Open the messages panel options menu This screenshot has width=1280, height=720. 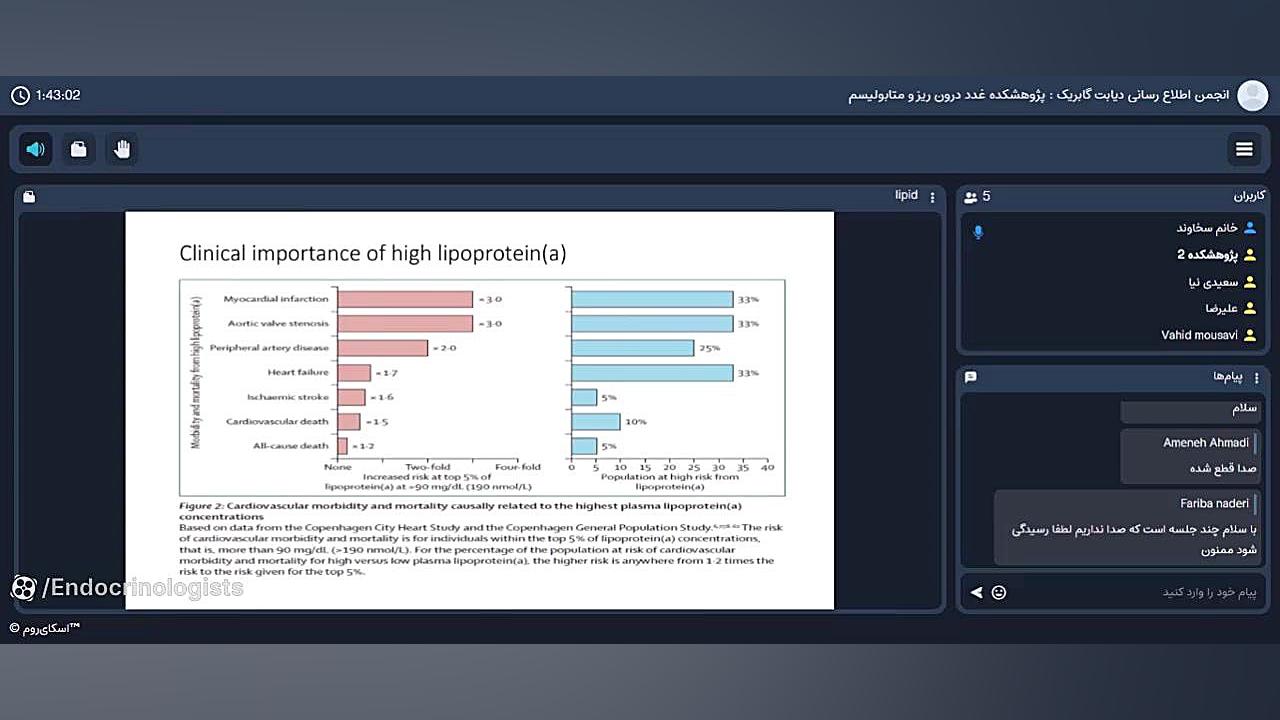click(x=1257, y=378)
